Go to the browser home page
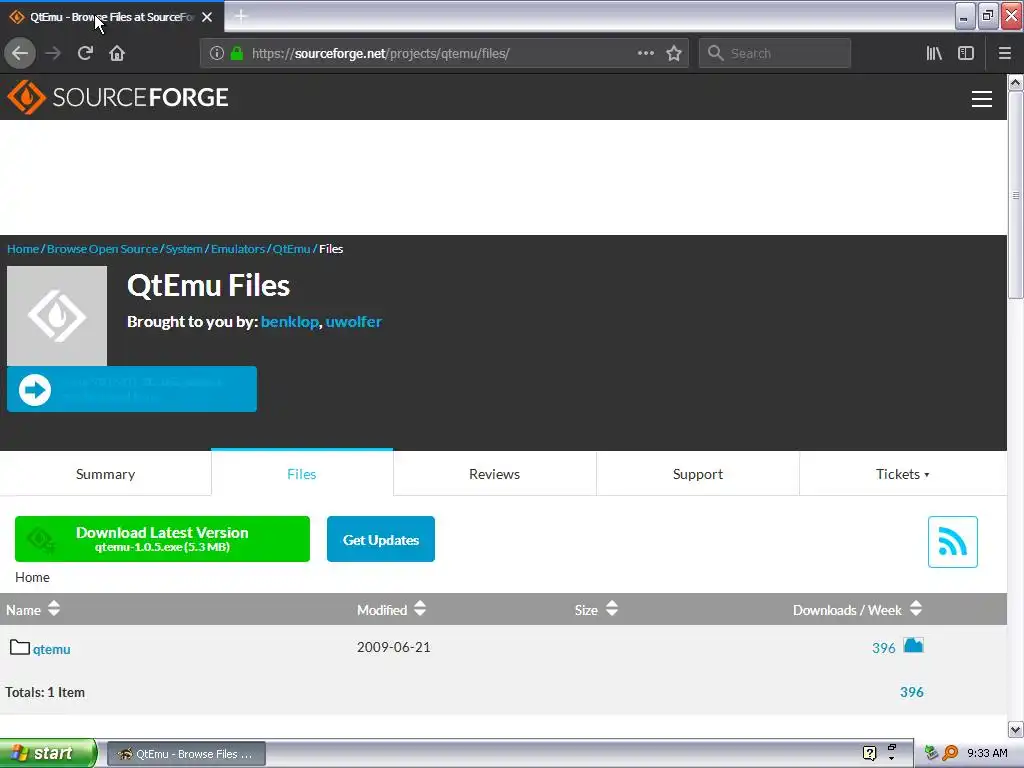The height and width of the screenshot is (768, 1024). coord(117,53)
